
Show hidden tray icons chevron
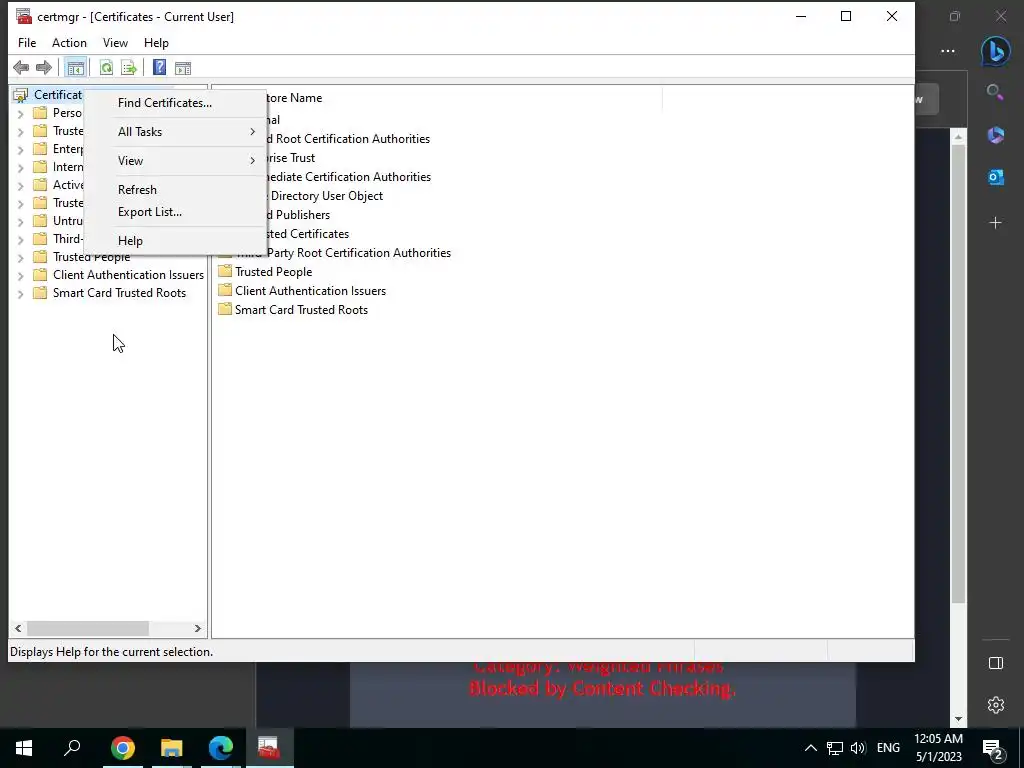810,748
